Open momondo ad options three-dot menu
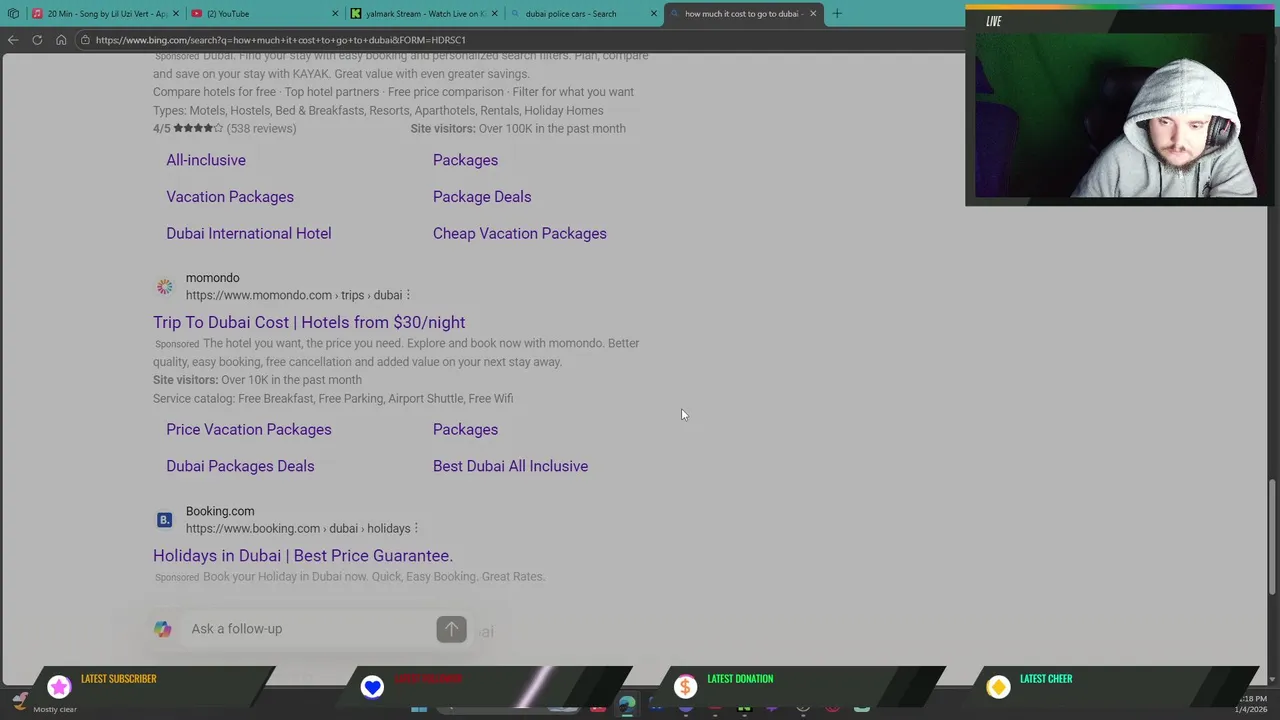Screen dimensions: 1280x720 [408, 295]
